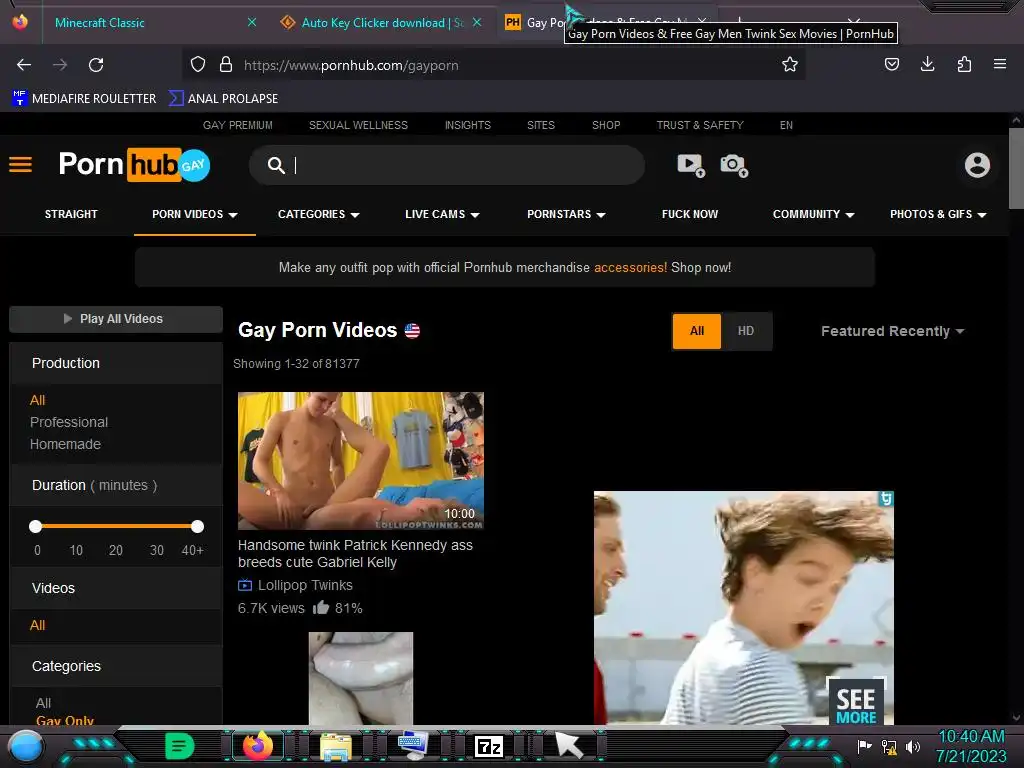Expand the LIVE CAMS nav dropdown
This screenshot has height=768, width=1024.
click(442, 214)
